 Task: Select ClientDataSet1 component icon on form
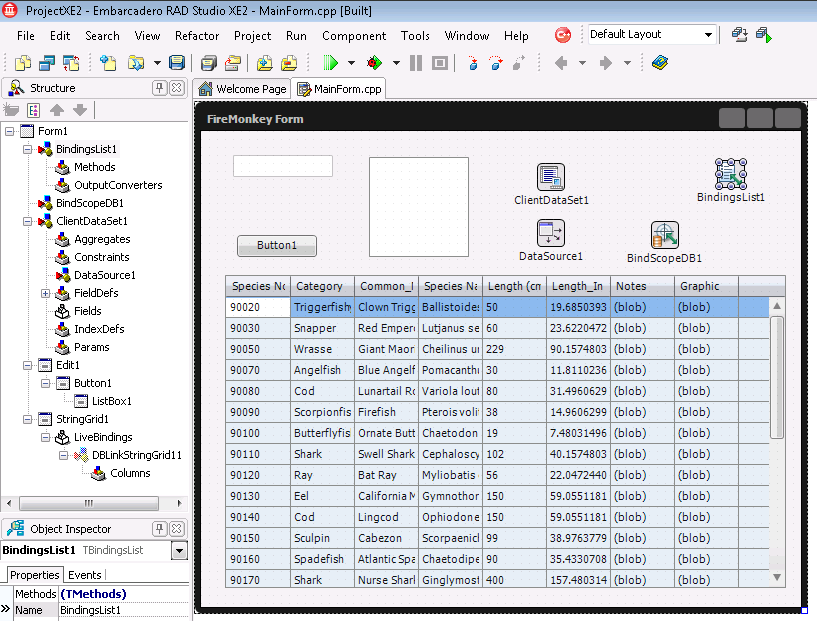click(551, 177)
